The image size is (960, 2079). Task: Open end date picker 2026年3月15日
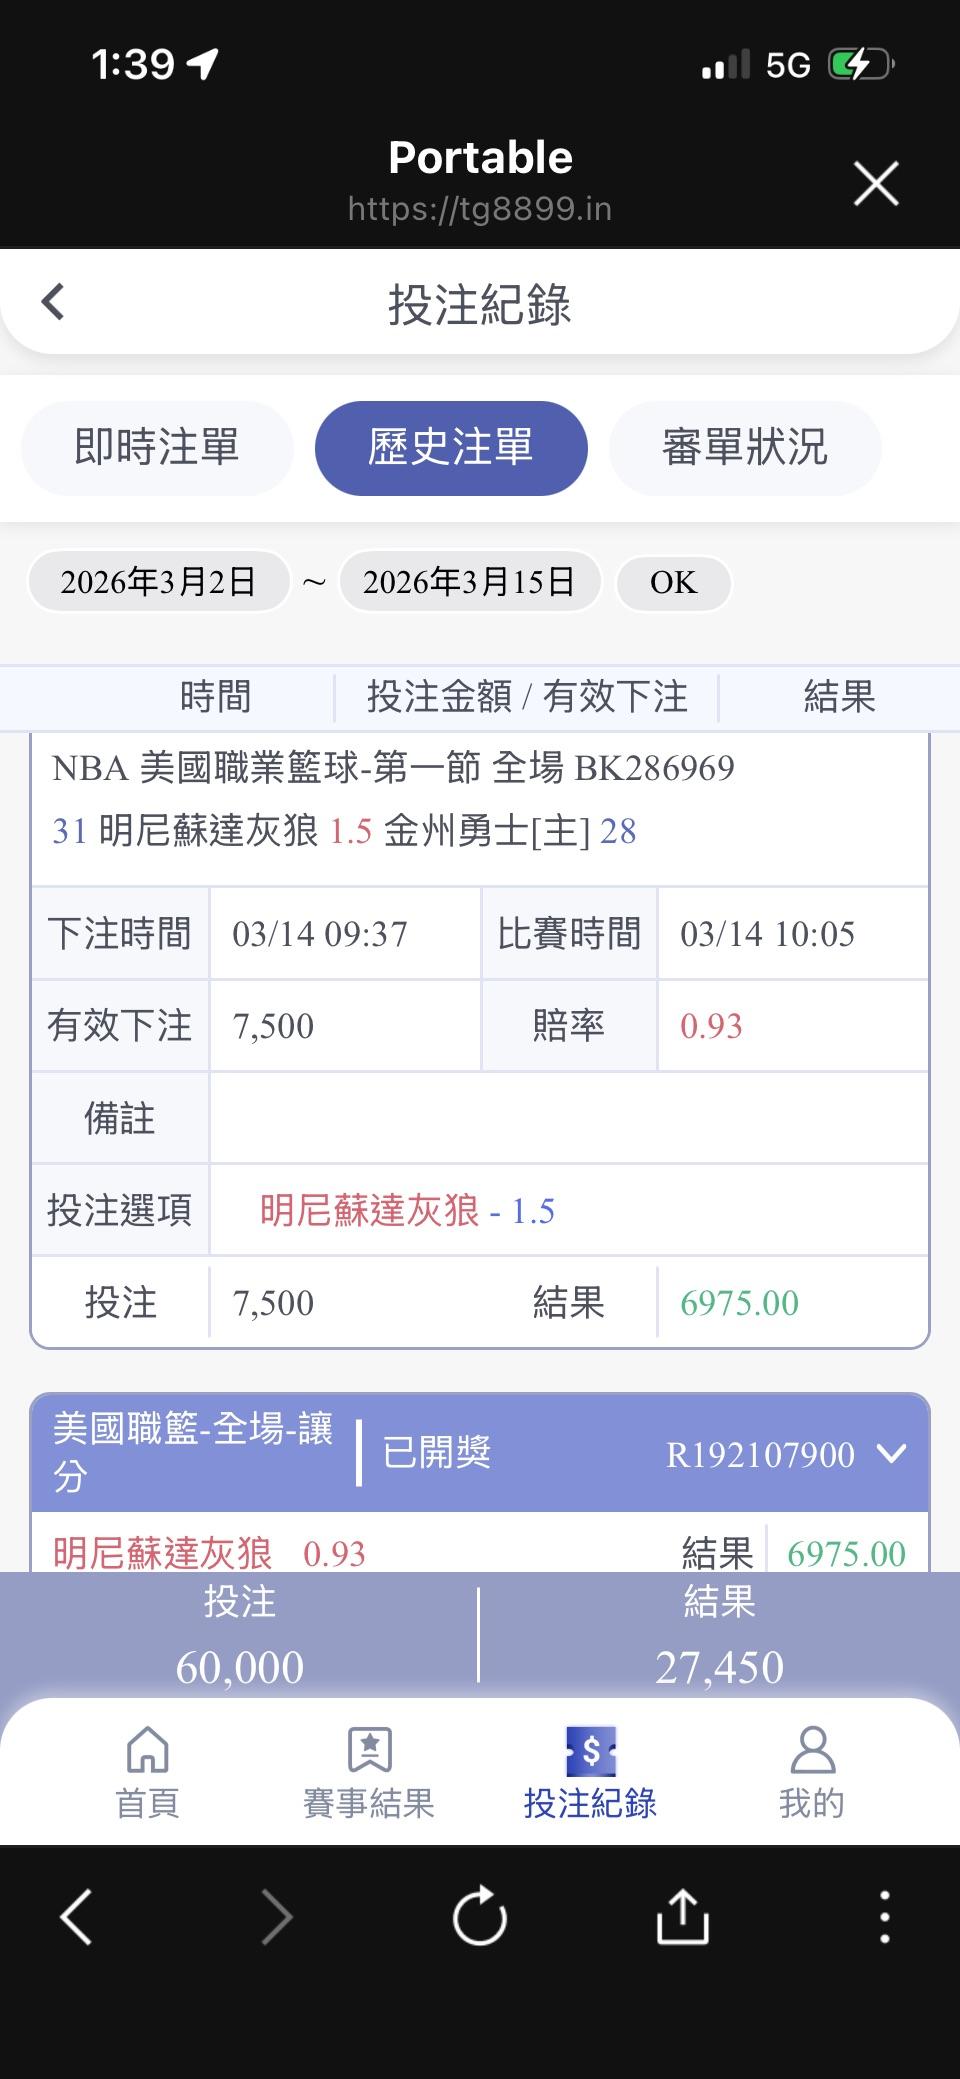coord(469,582)
